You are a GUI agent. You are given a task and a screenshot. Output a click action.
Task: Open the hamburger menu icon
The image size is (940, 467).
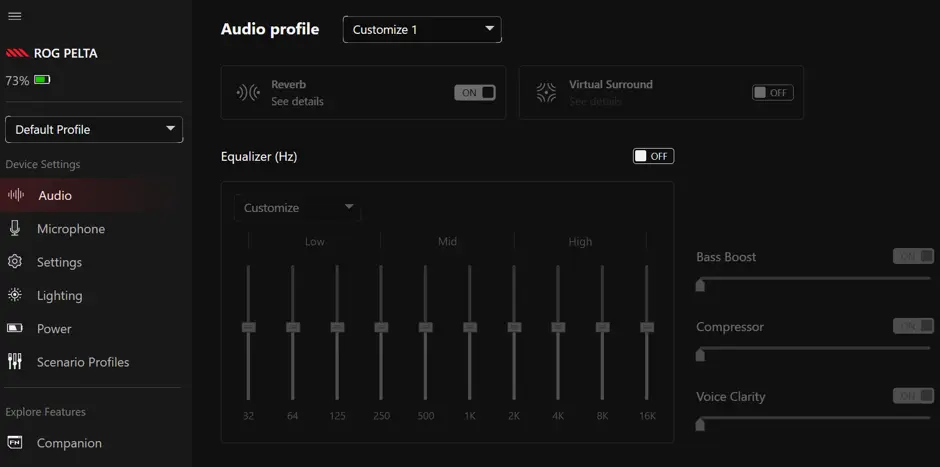(x=14, y=16)
